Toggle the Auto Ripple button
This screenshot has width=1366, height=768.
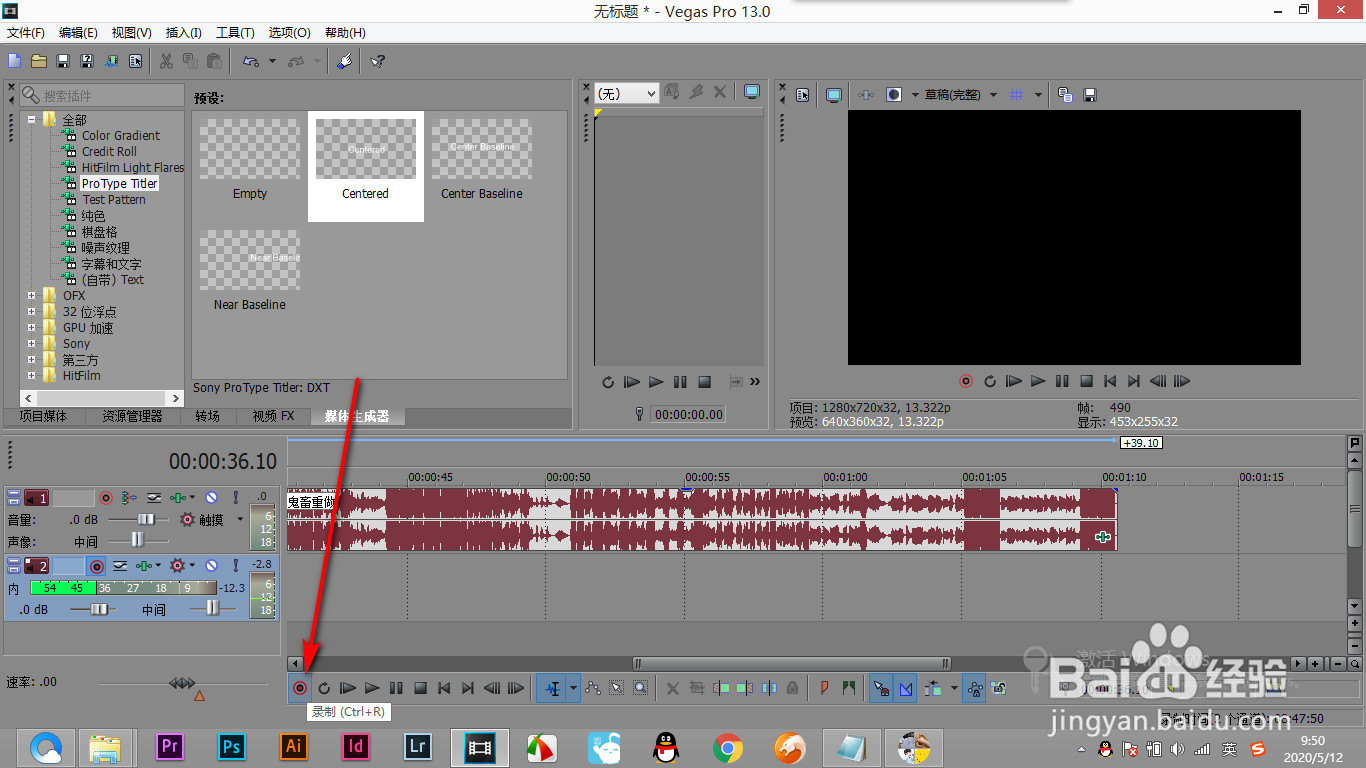tap(933, 688)
